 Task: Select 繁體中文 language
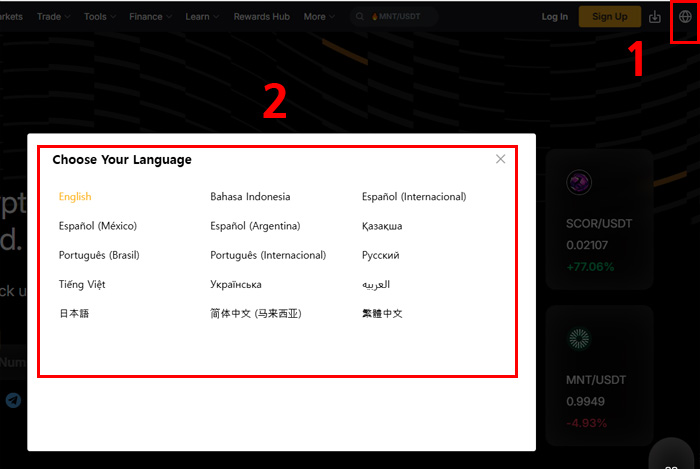[382, 313]
